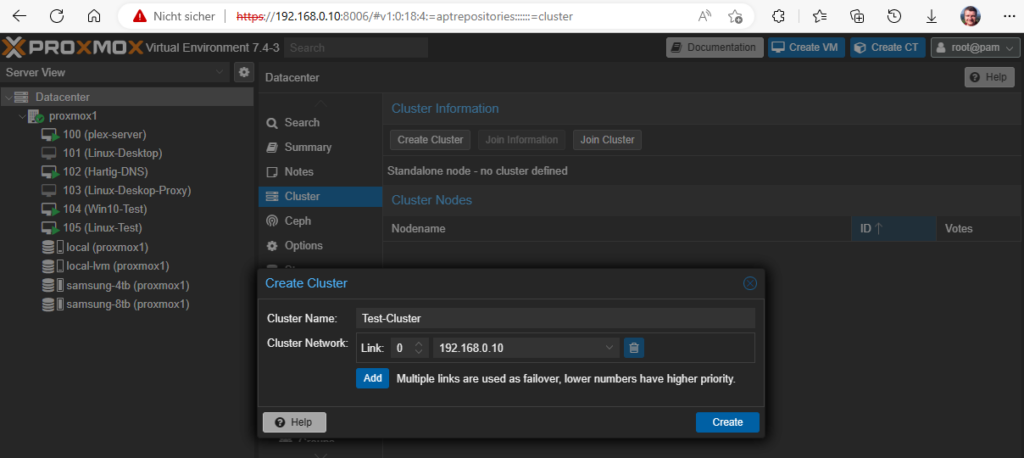The image size is (1024, 458).
Task: Click the trash icon to remove Link 0
Action: coord(633,348)
